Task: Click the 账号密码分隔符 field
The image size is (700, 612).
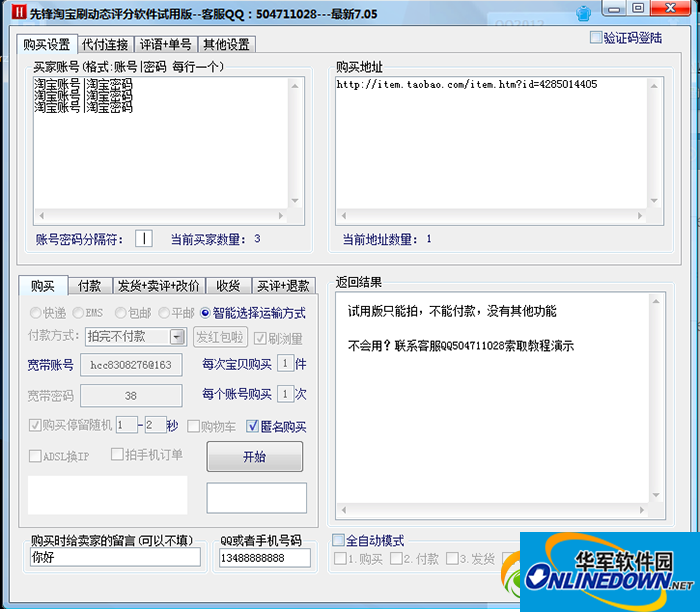Action: (x=144, y=239)
